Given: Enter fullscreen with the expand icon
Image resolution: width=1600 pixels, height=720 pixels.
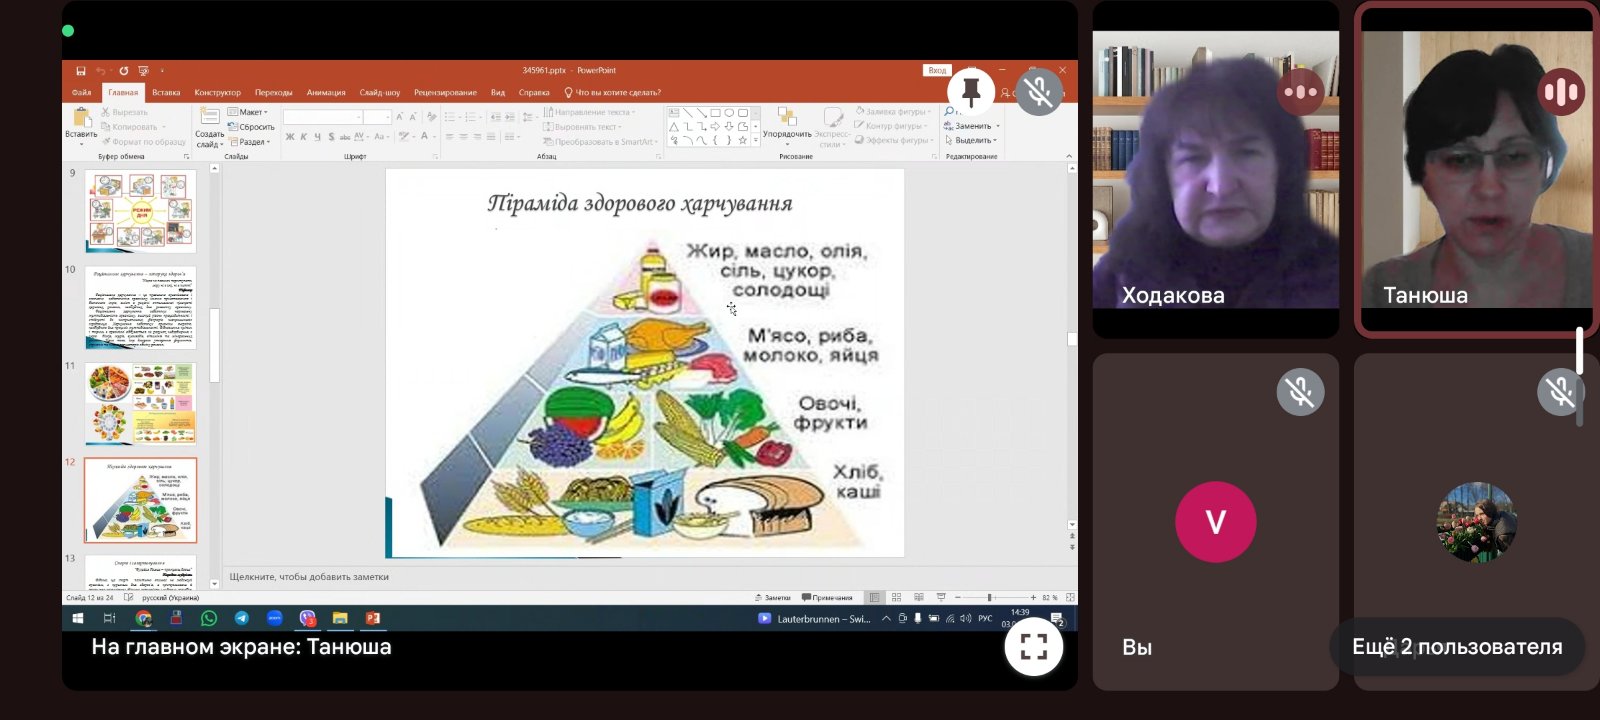Looking at the screenshot, I should [x=1033, y=647].
